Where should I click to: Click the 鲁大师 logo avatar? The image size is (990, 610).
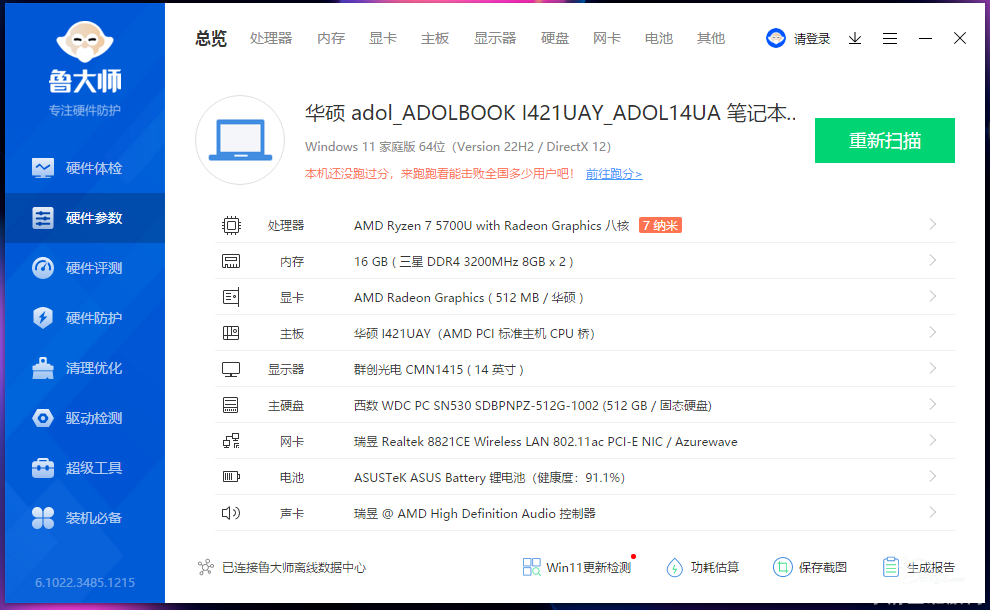pyautogui.click(x=85, y=42)
